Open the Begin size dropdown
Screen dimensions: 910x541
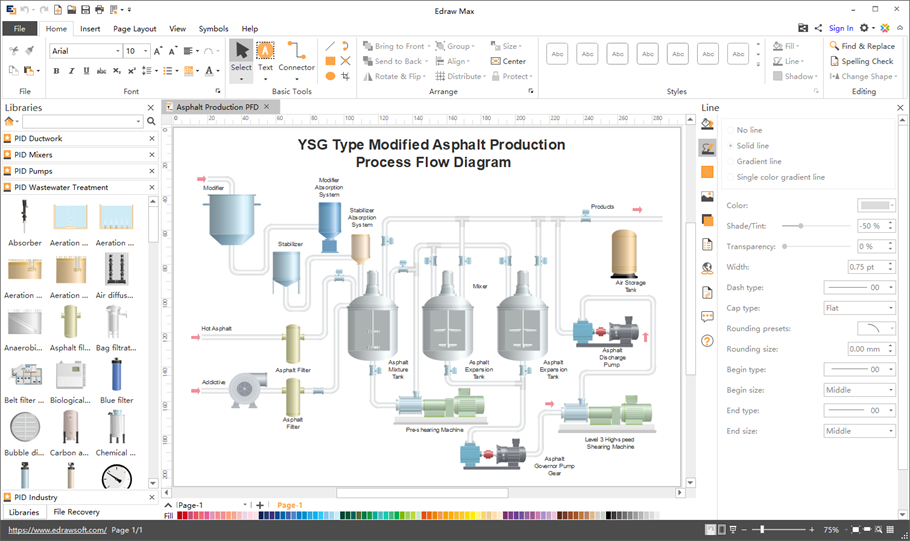pos(859,390)
